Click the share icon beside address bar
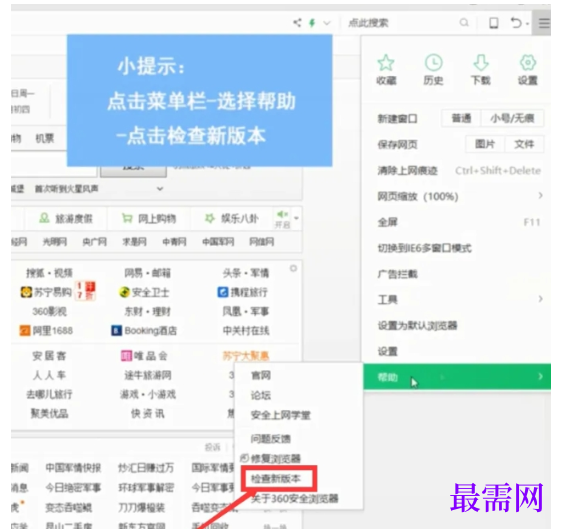562x529 pixels. 297,23
